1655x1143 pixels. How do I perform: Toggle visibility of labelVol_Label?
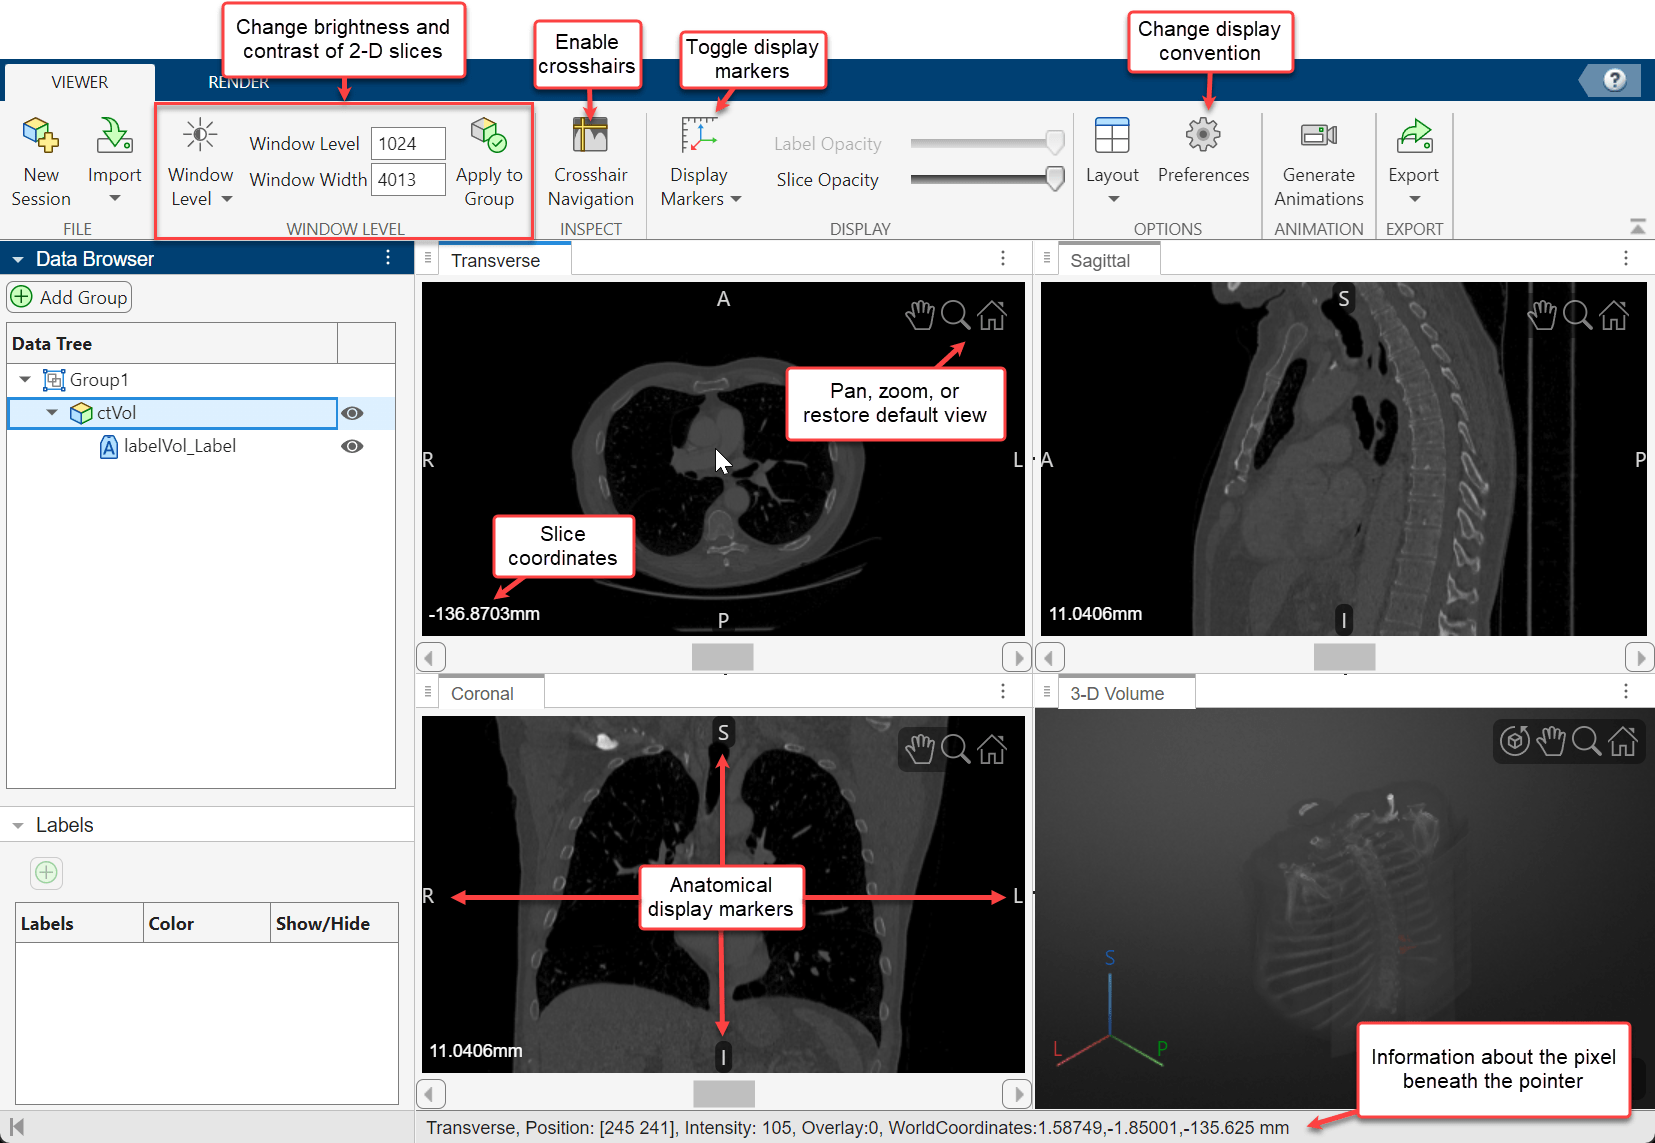click(x=352, y=446)
